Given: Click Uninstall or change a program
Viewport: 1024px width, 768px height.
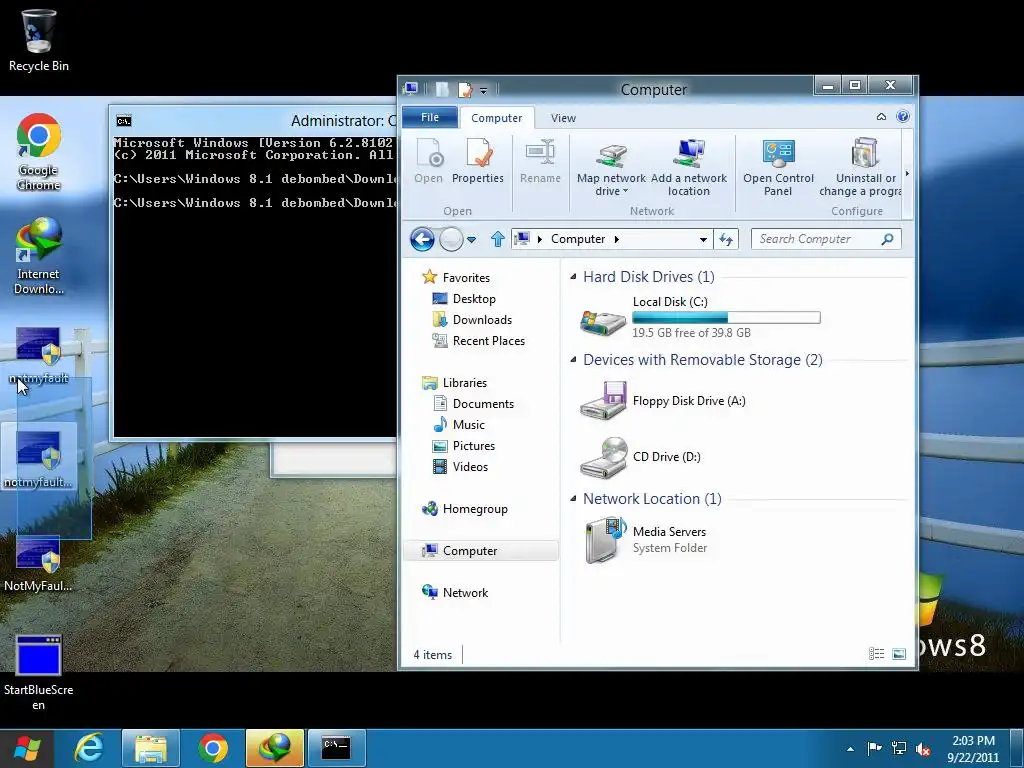Looking at the screenshot, I should (861, 168).
